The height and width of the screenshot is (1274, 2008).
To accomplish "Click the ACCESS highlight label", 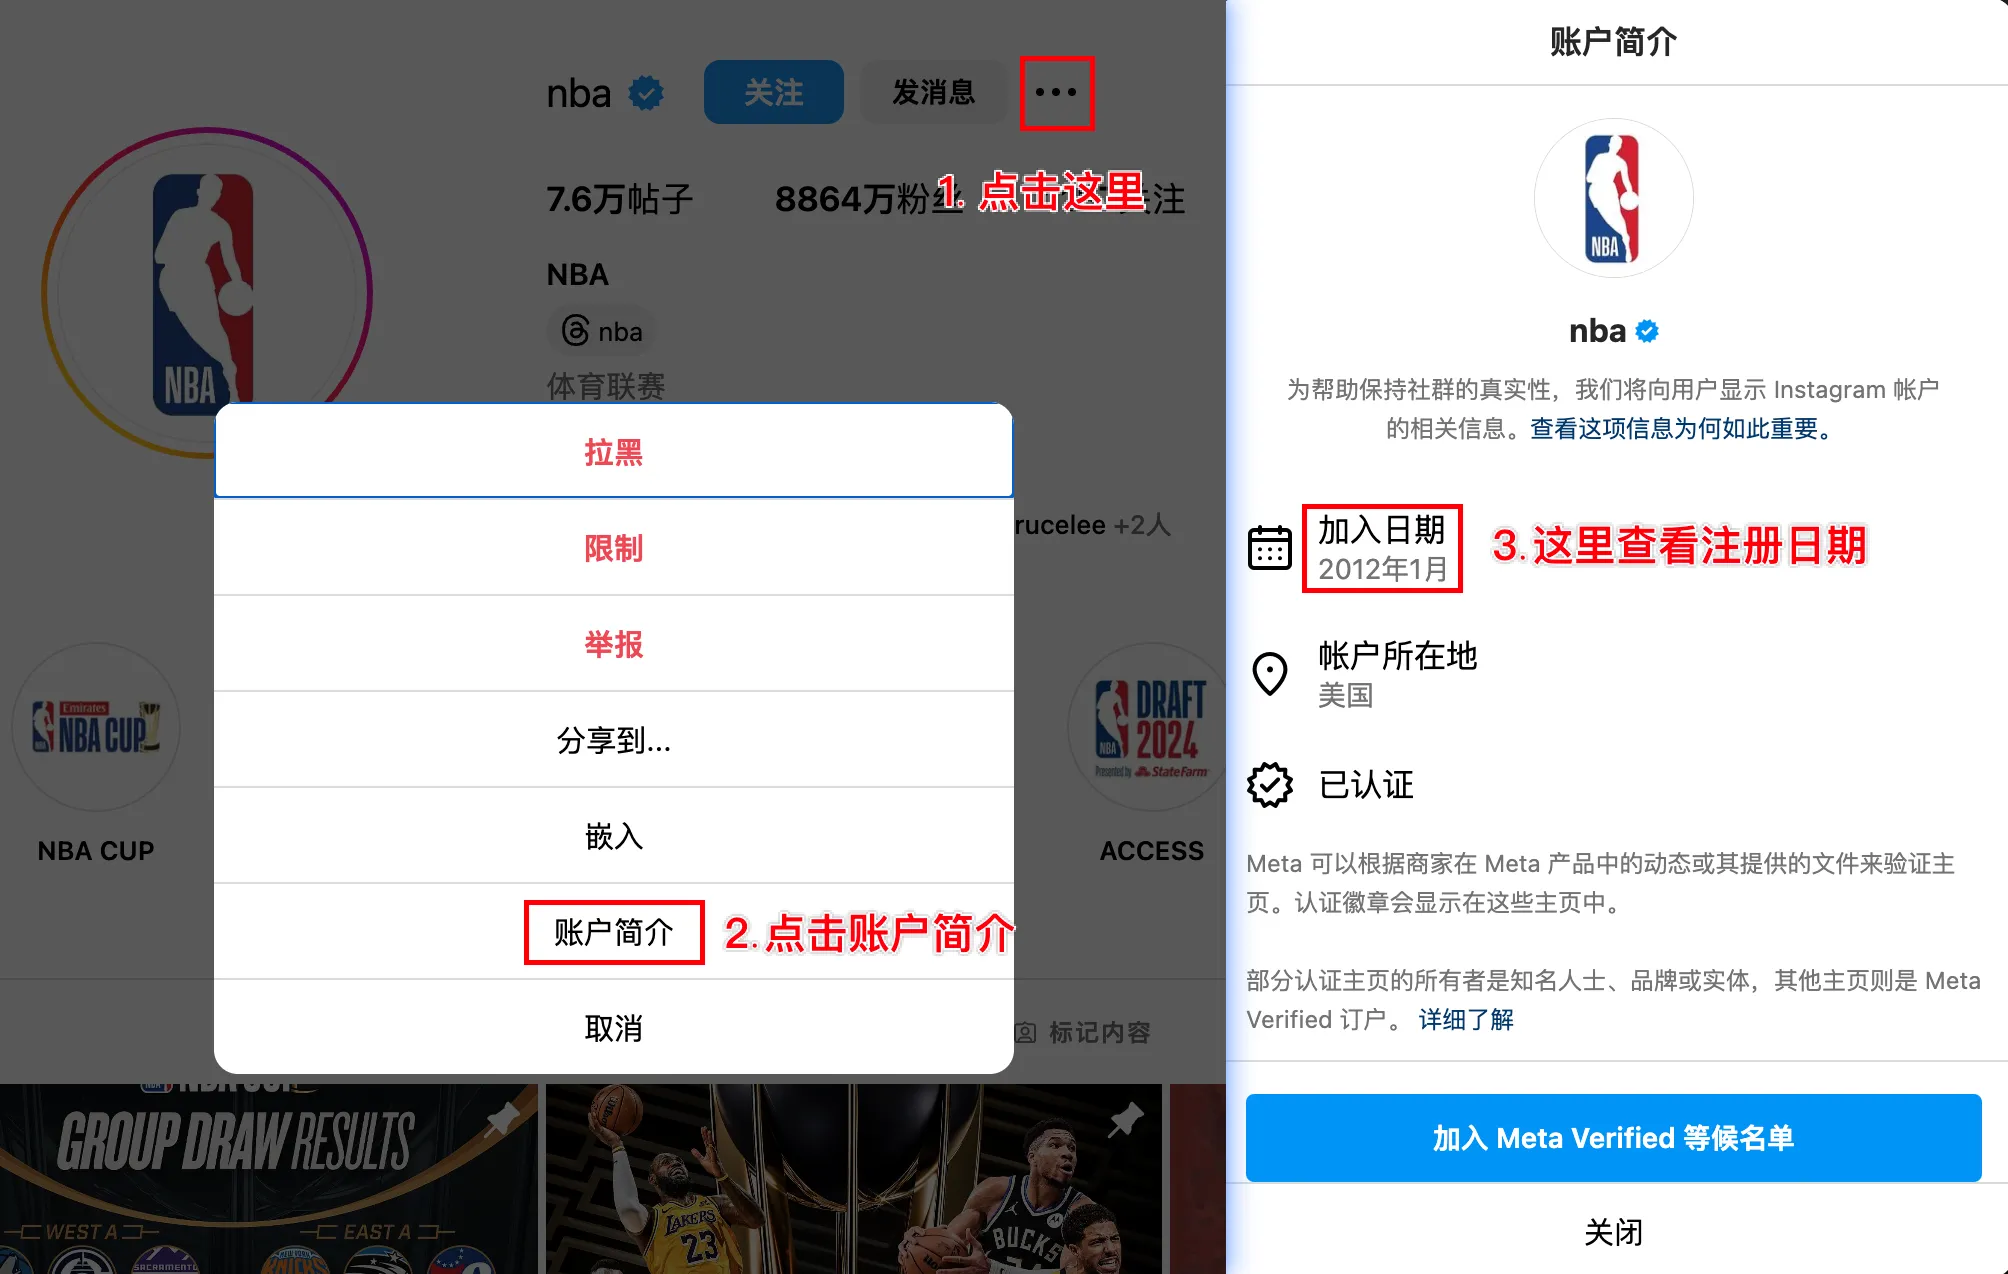I will 1152,850.
